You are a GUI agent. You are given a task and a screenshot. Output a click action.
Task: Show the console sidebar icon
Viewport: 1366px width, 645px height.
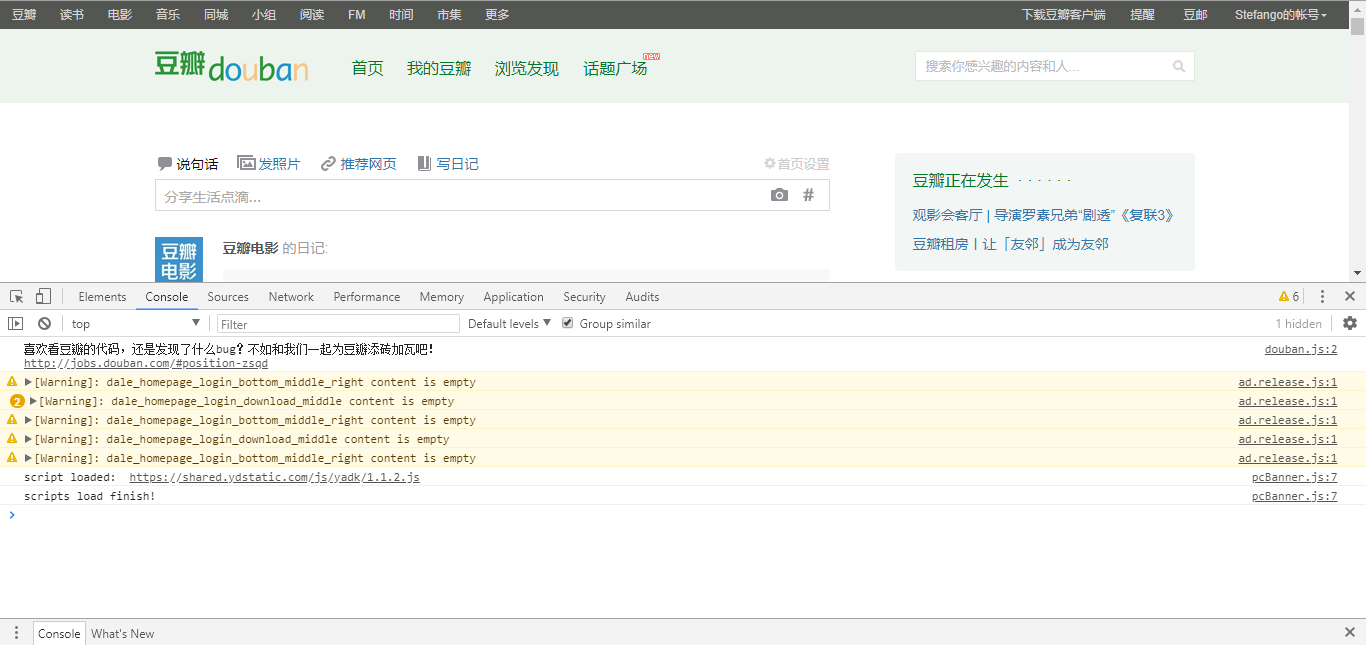[15, 324]
